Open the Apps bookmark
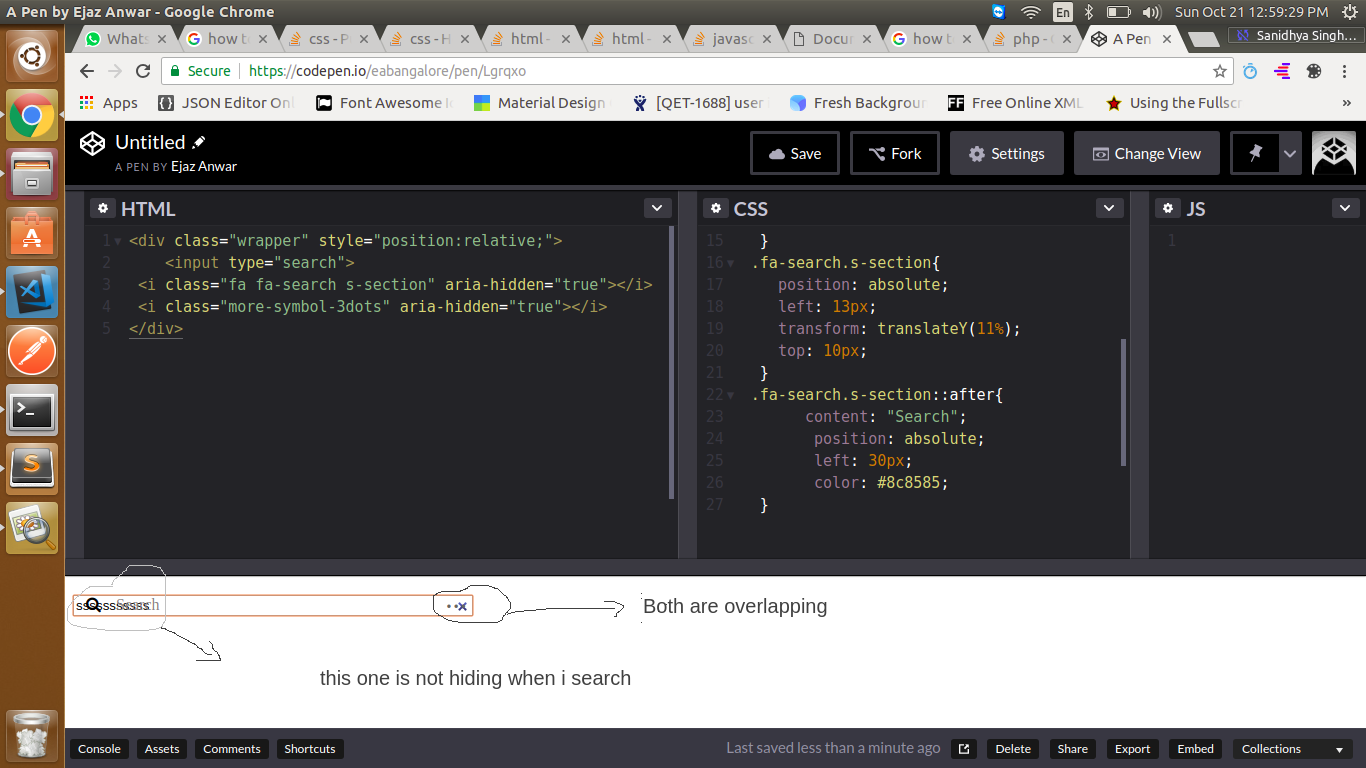 (109, 103)
